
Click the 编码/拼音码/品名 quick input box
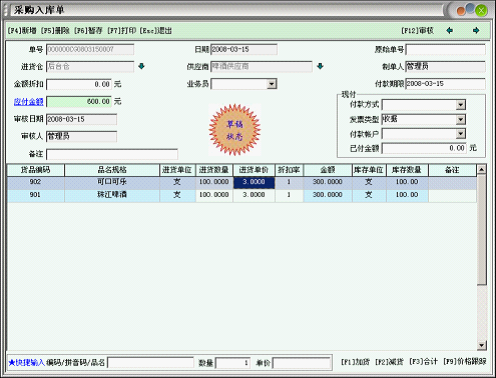pyautogui.click(x=151, y=363)
